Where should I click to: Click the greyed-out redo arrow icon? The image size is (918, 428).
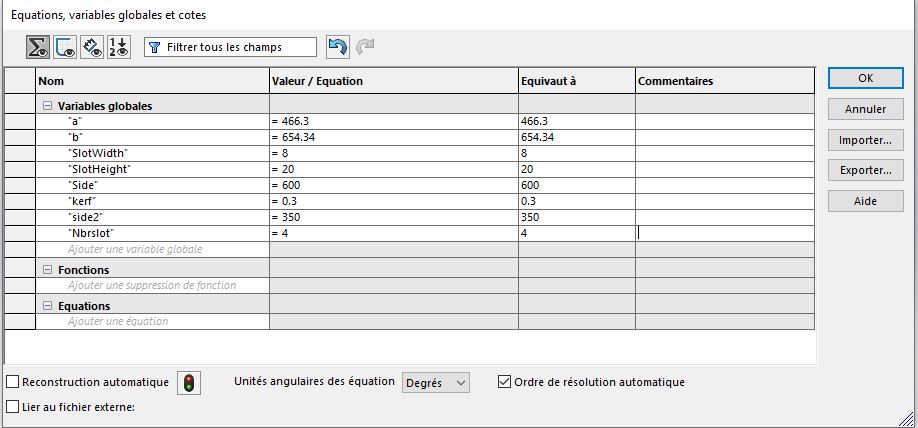pos(365,47)
